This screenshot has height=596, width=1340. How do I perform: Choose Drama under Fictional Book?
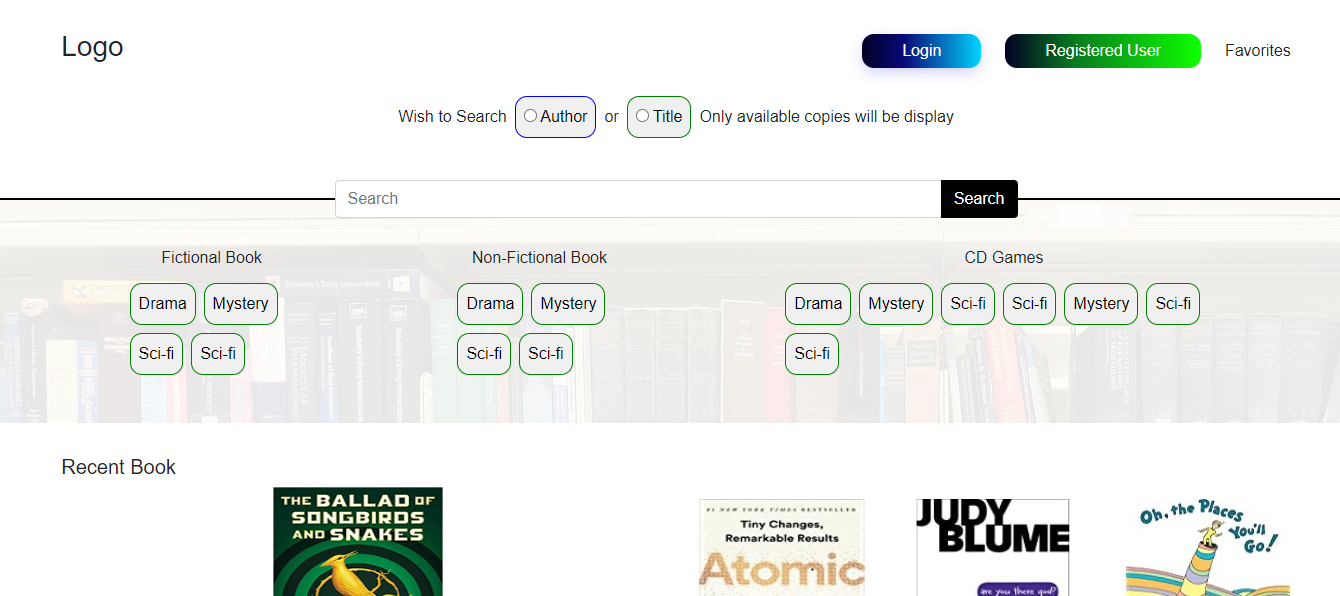coord(163,304)
